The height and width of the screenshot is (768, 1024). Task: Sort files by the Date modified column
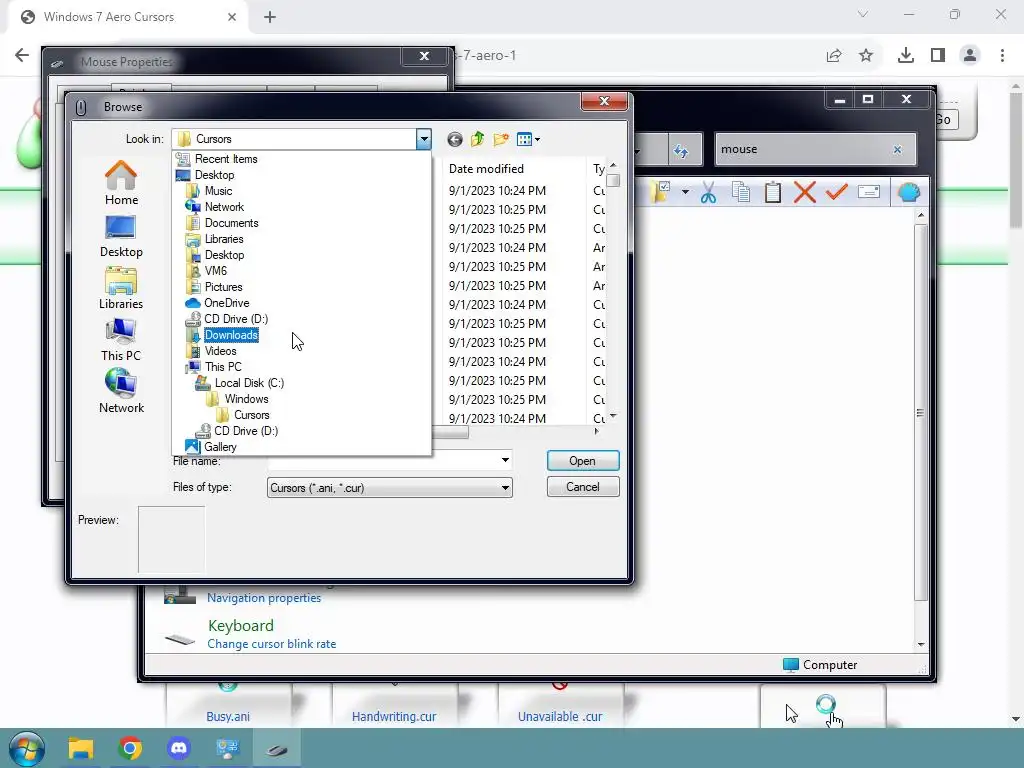pyautogui.click(x=486, y=168)
